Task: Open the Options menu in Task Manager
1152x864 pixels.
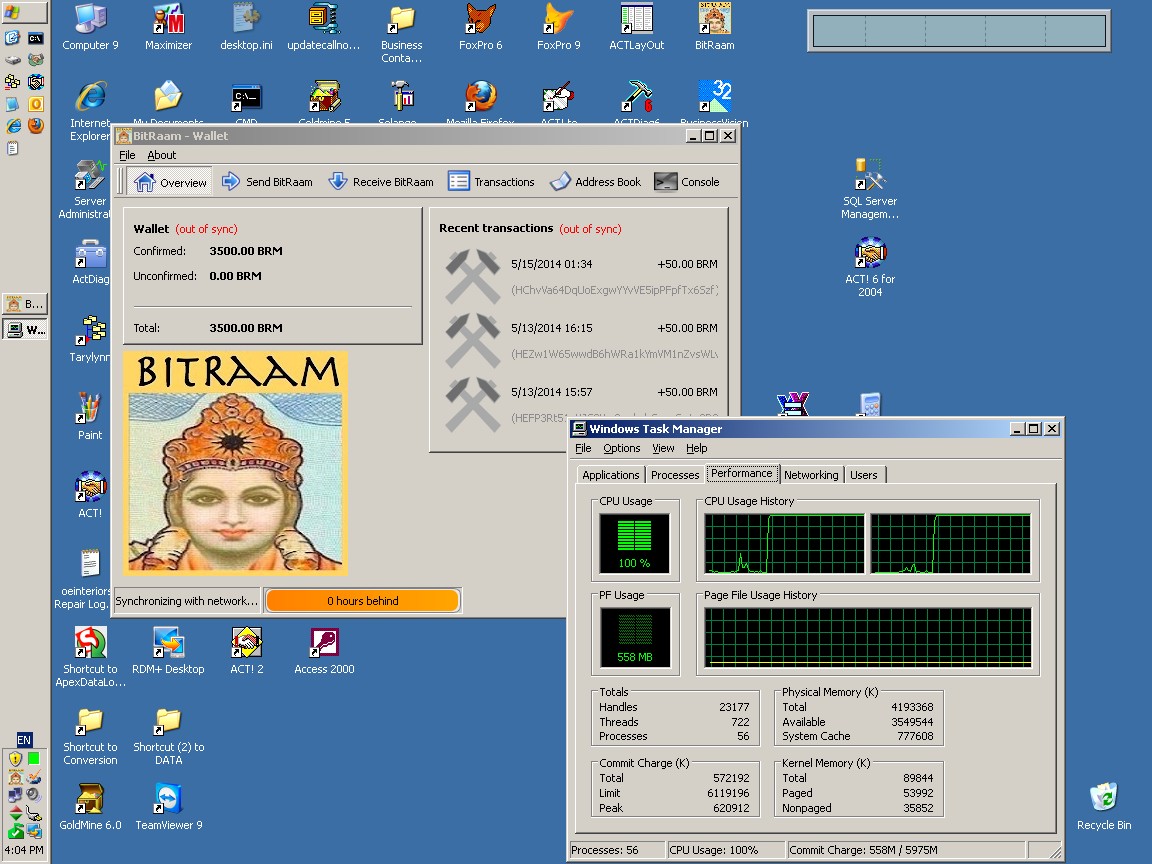Action: [622, 448]
